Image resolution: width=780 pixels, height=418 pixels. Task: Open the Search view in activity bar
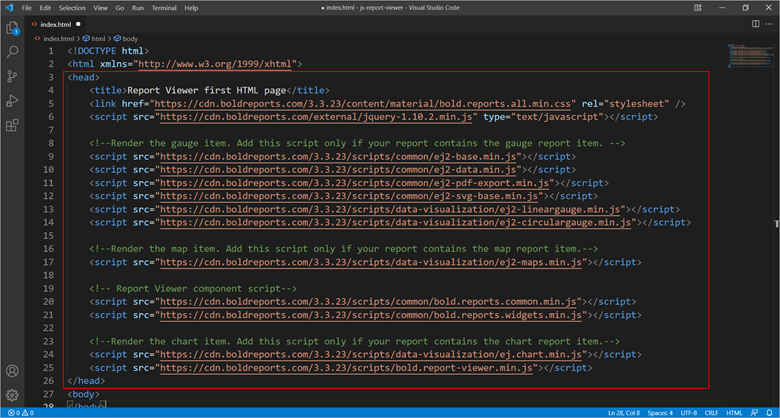tap(12, 52)
